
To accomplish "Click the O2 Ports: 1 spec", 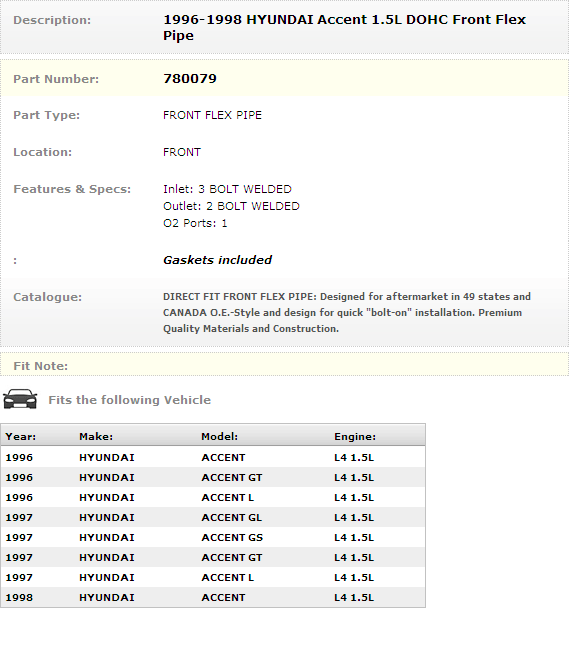I will pyautogui.click(x=195, y=223).
